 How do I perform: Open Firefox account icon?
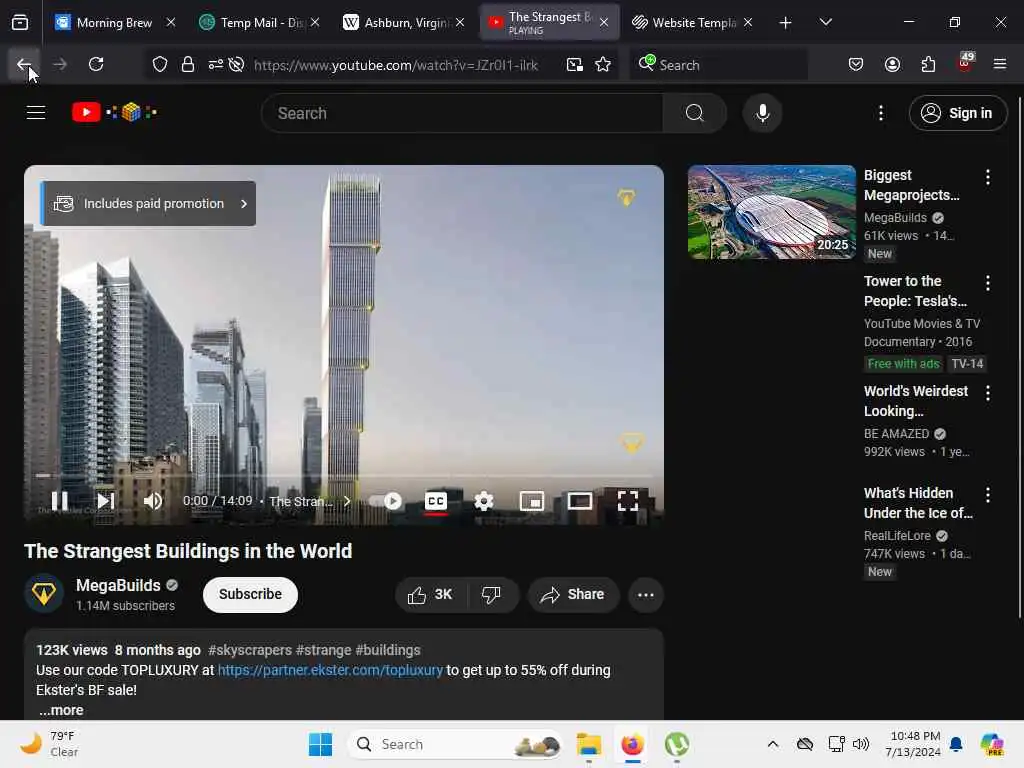(892, 64)
